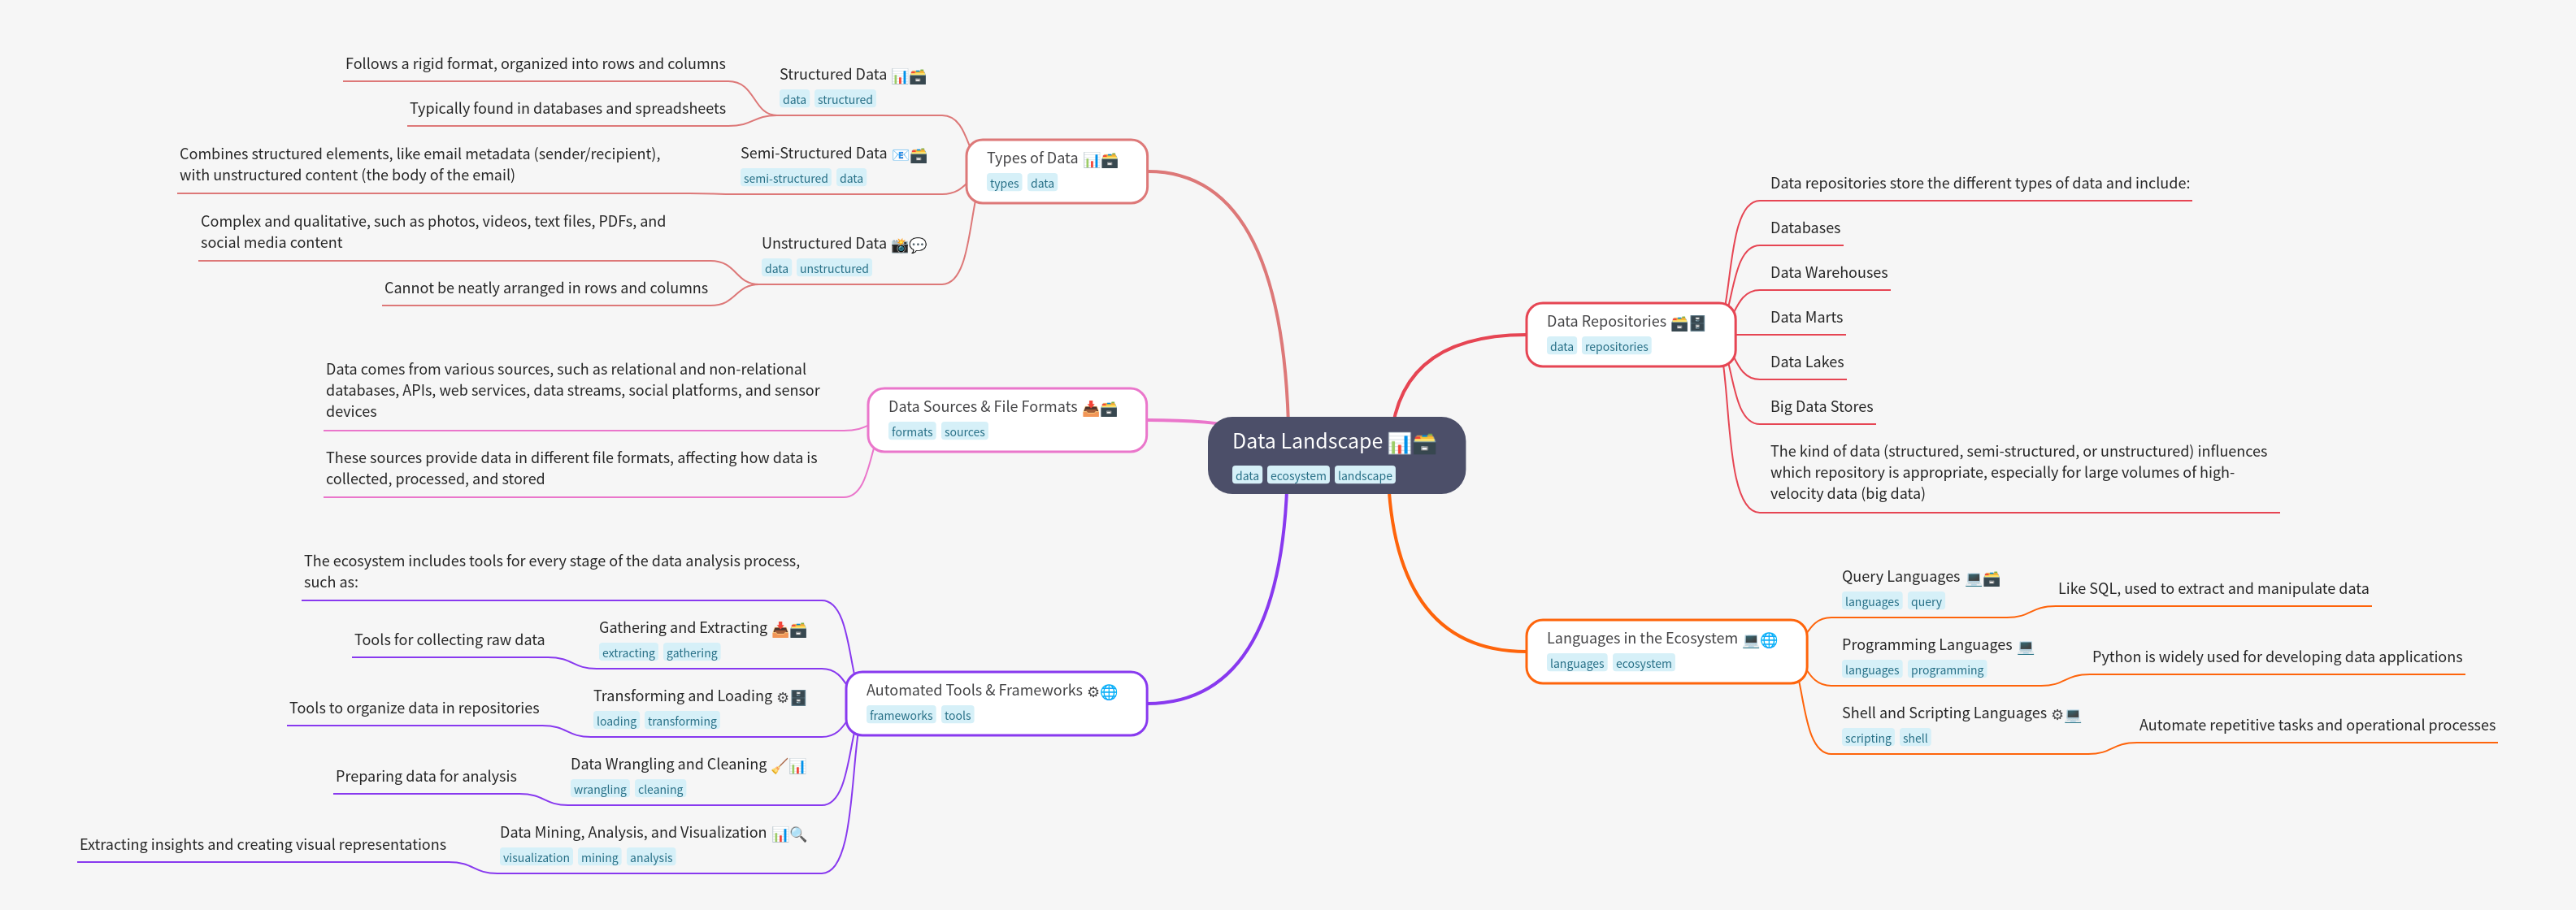Click the 'programming' tag
2576x910 pixels.
tap(1947, 670)
